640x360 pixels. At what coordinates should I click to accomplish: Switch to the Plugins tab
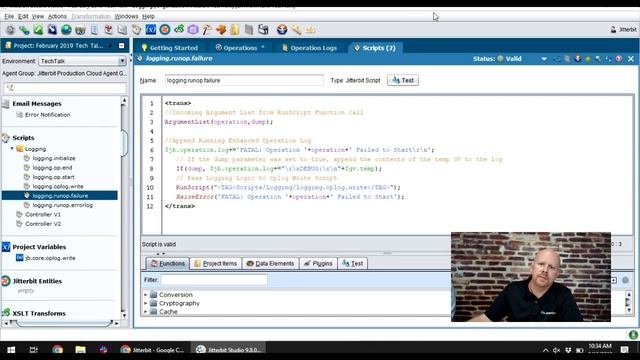coord(318,264)
